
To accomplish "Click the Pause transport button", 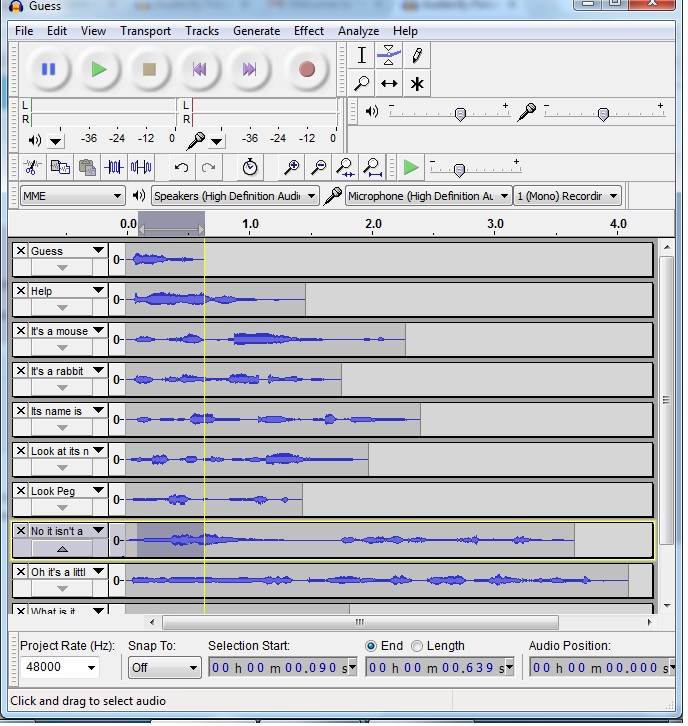I will [49, 69].
